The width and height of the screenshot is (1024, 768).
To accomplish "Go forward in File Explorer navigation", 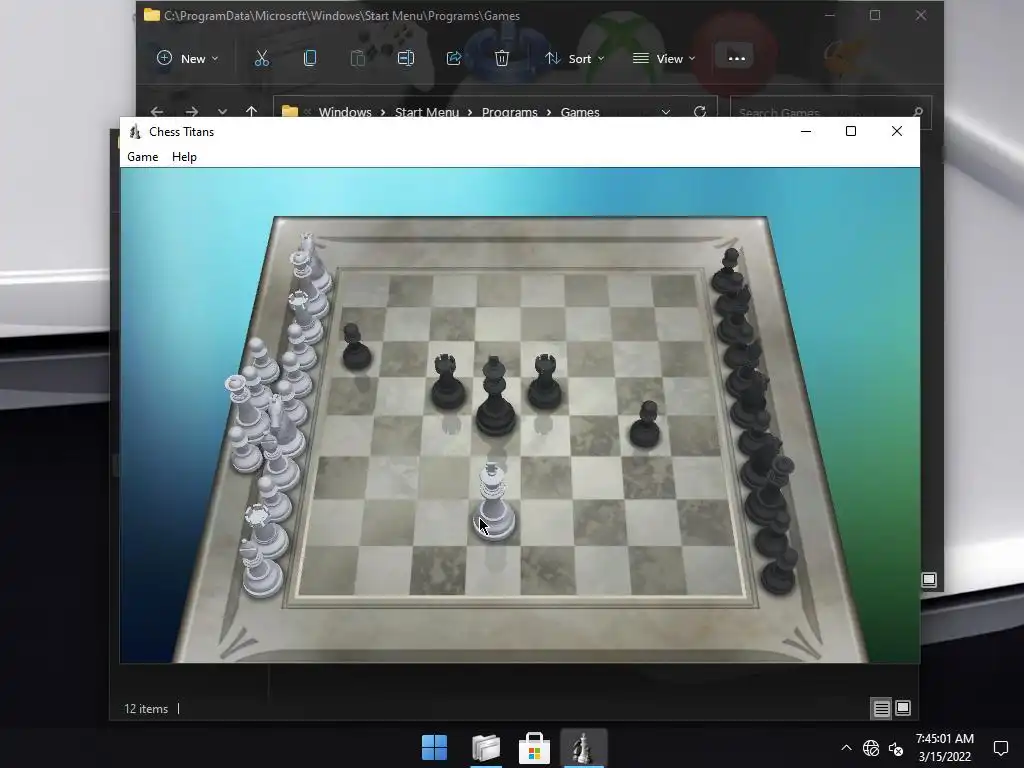I will pos(191,112).
